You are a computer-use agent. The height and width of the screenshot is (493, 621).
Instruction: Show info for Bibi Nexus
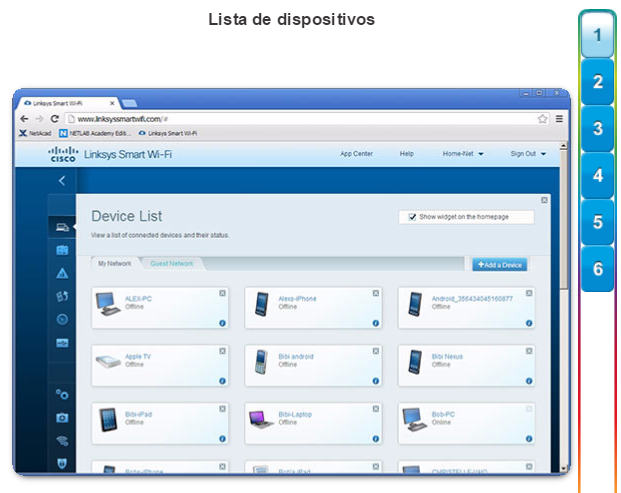[x=529, y=381]
